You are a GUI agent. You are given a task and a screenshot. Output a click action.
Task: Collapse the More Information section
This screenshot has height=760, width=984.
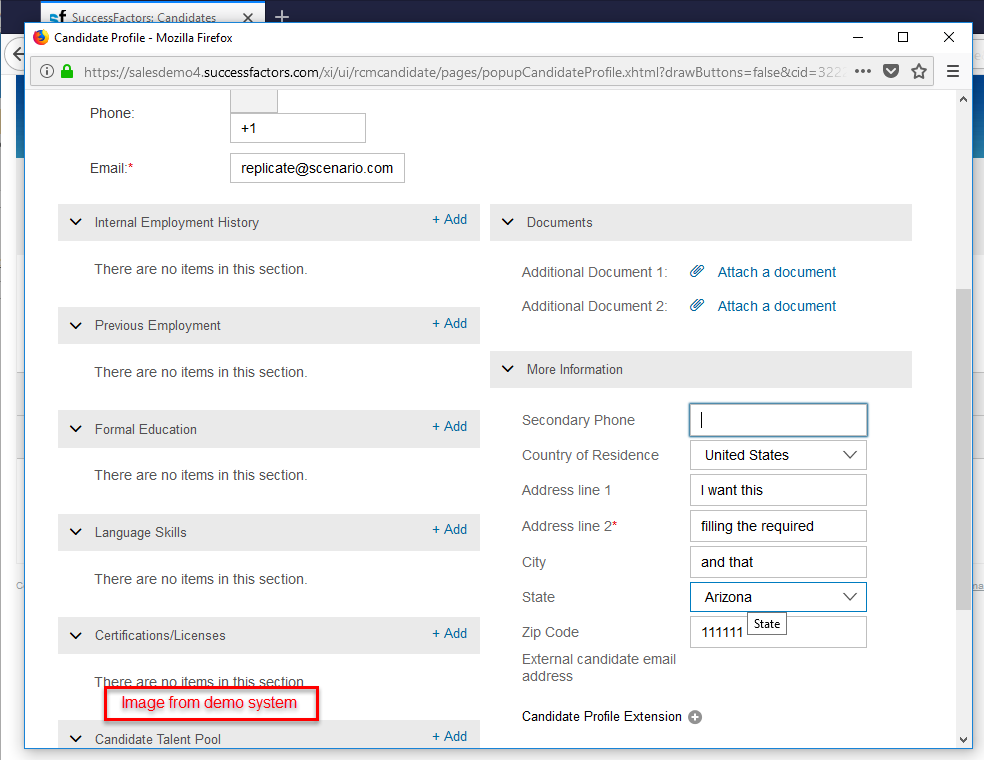pos(508,369)
